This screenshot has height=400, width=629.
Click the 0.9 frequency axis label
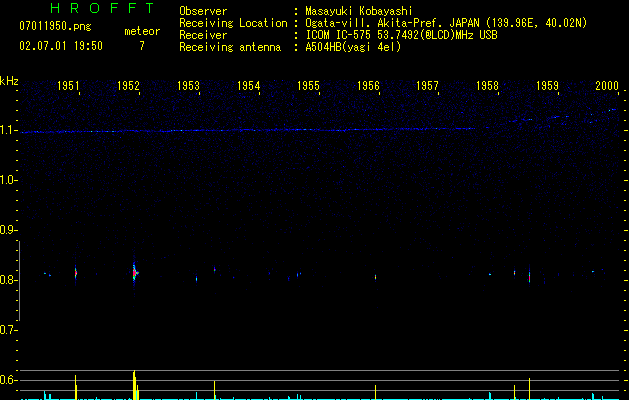pyautogui.click(x=8, y=230)
